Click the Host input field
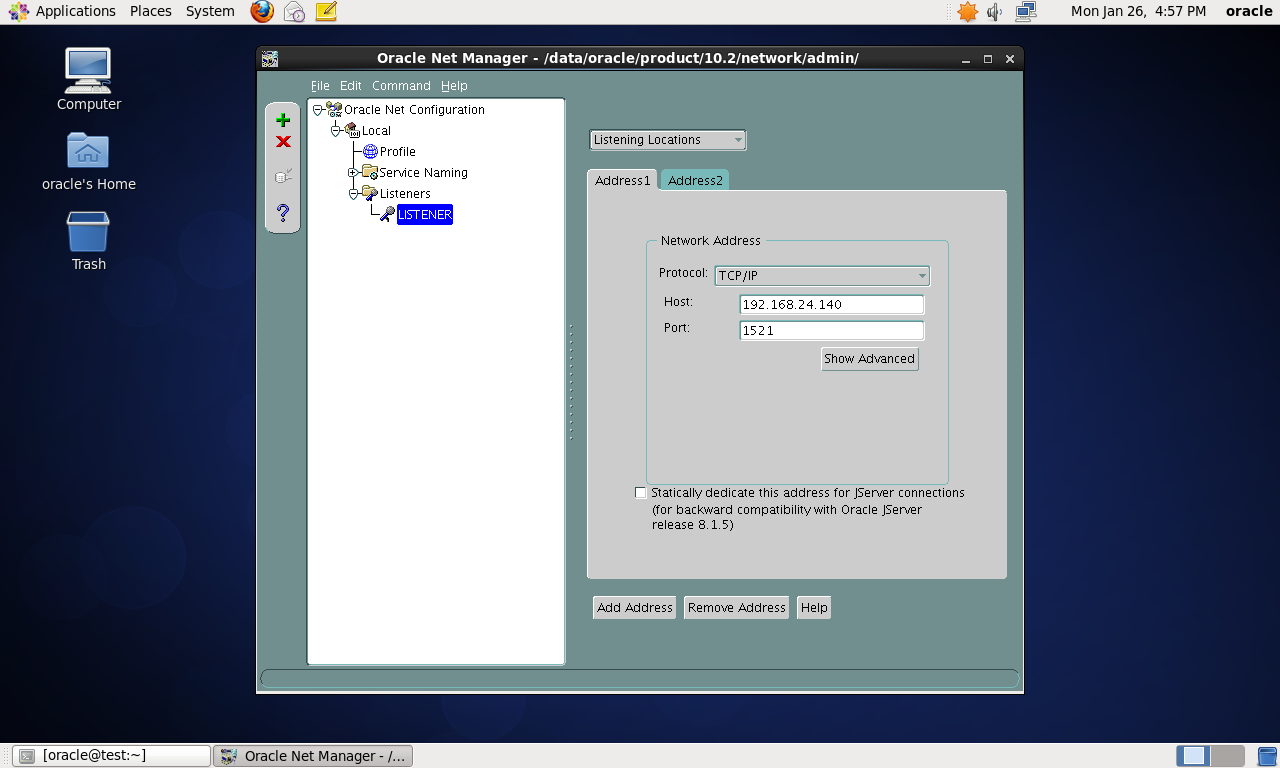This screenshot has height=768, width=1280. point(832,305)
